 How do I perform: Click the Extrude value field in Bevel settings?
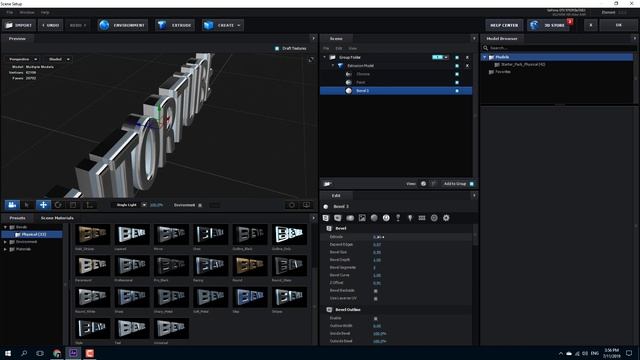point(378,237)
